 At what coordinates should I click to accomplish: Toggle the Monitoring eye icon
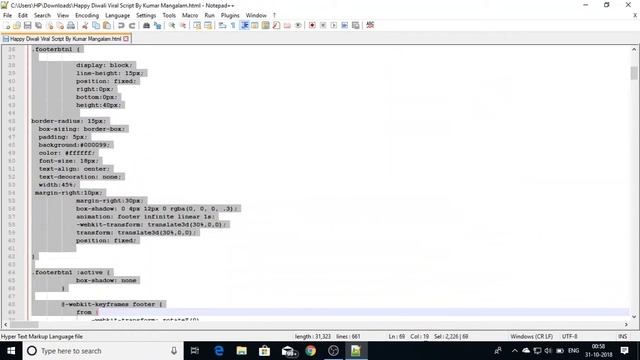click(298, 25)
